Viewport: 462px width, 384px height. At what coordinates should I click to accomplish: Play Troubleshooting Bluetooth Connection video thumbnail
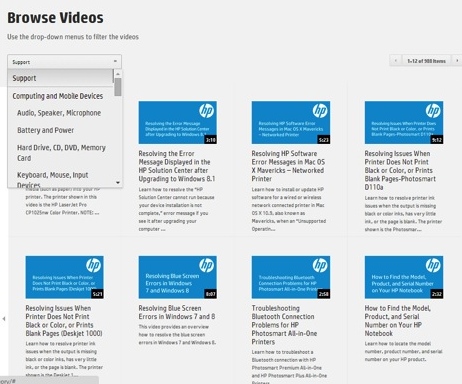click(x=291, y=277)
